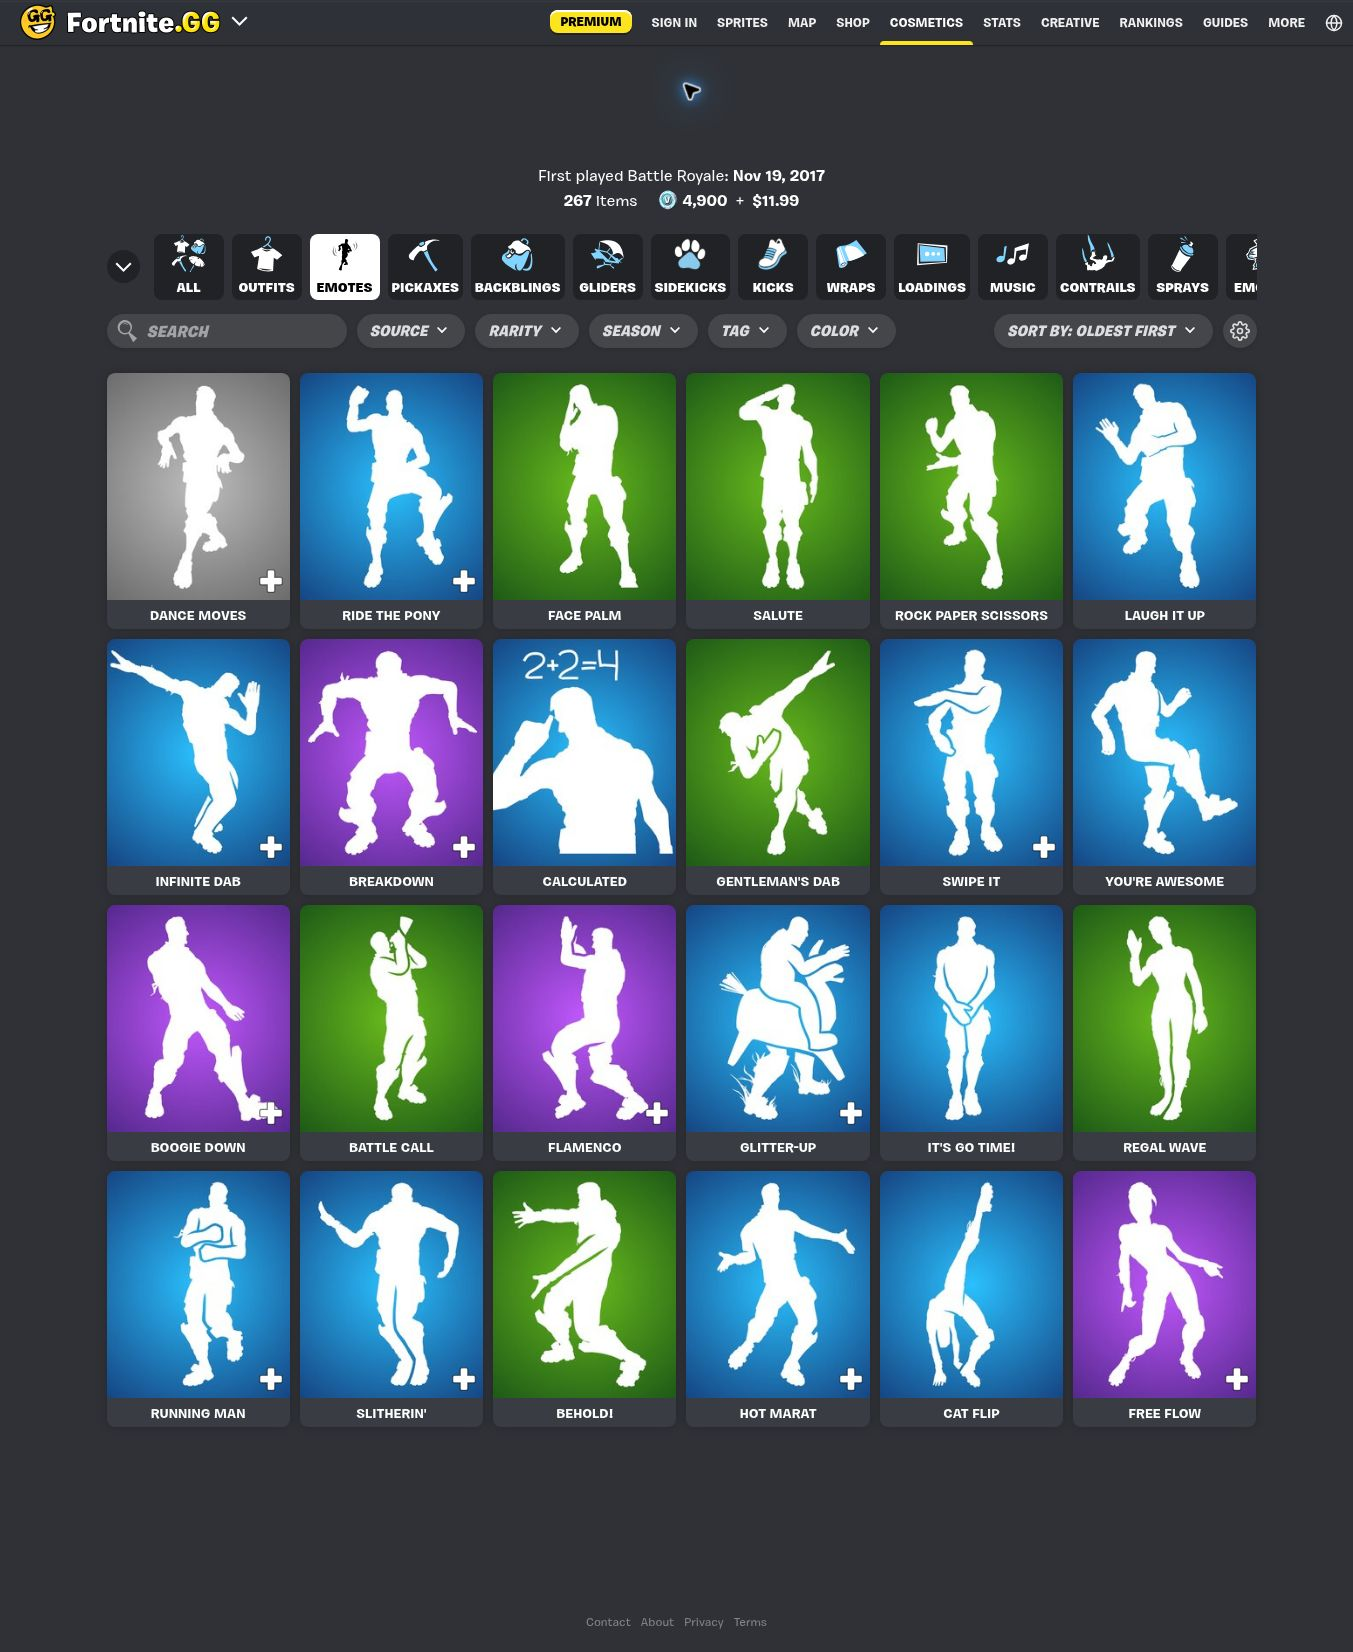Image resolution: width=1353 pixels, height=1652 pixels.
Task: Toggle plus on Dance Moves emote
Action: (270, 581)
